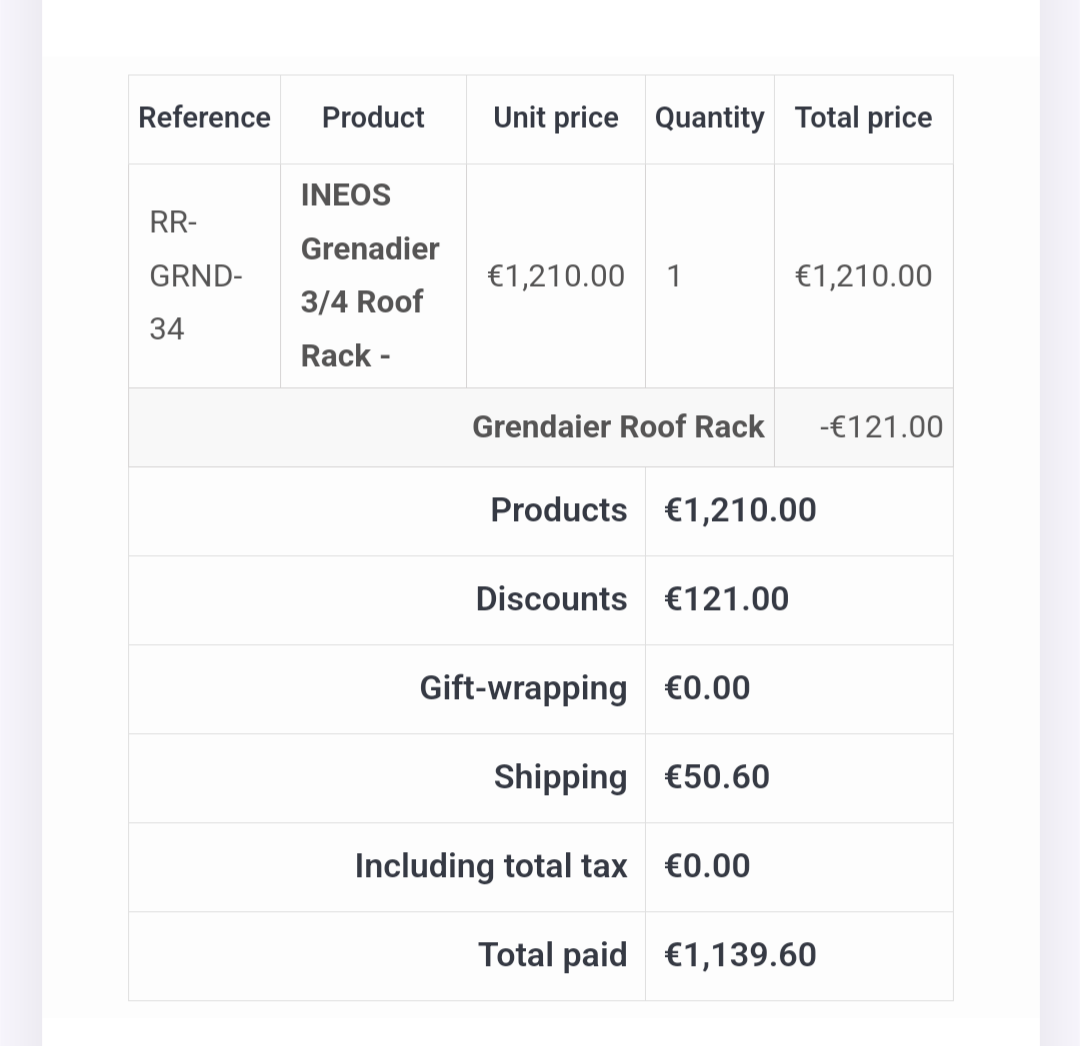Click the quantity value 1

(674, 276)
